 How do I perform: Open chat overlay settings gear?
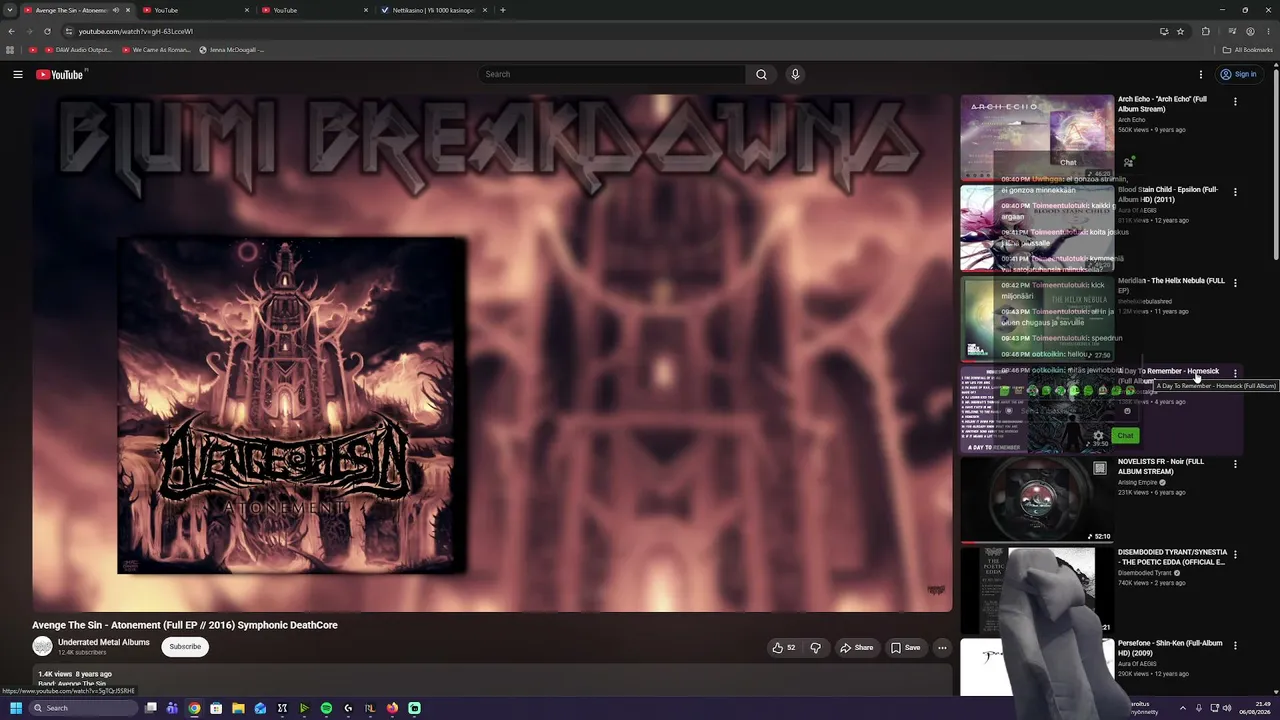coord(1098,435)
